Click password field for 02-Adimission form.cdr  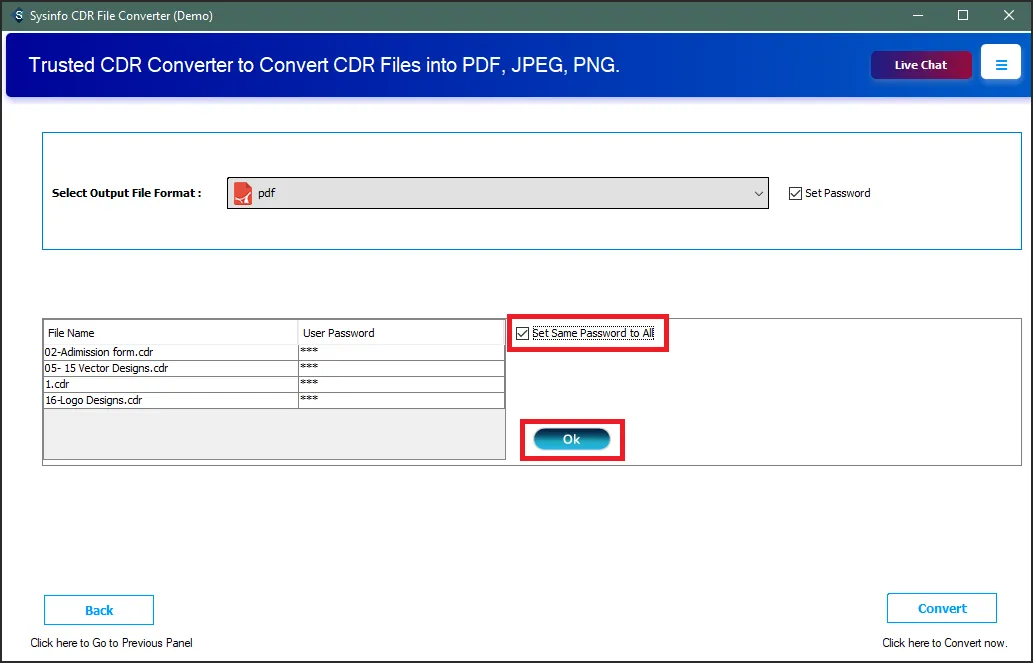point(401,353)
